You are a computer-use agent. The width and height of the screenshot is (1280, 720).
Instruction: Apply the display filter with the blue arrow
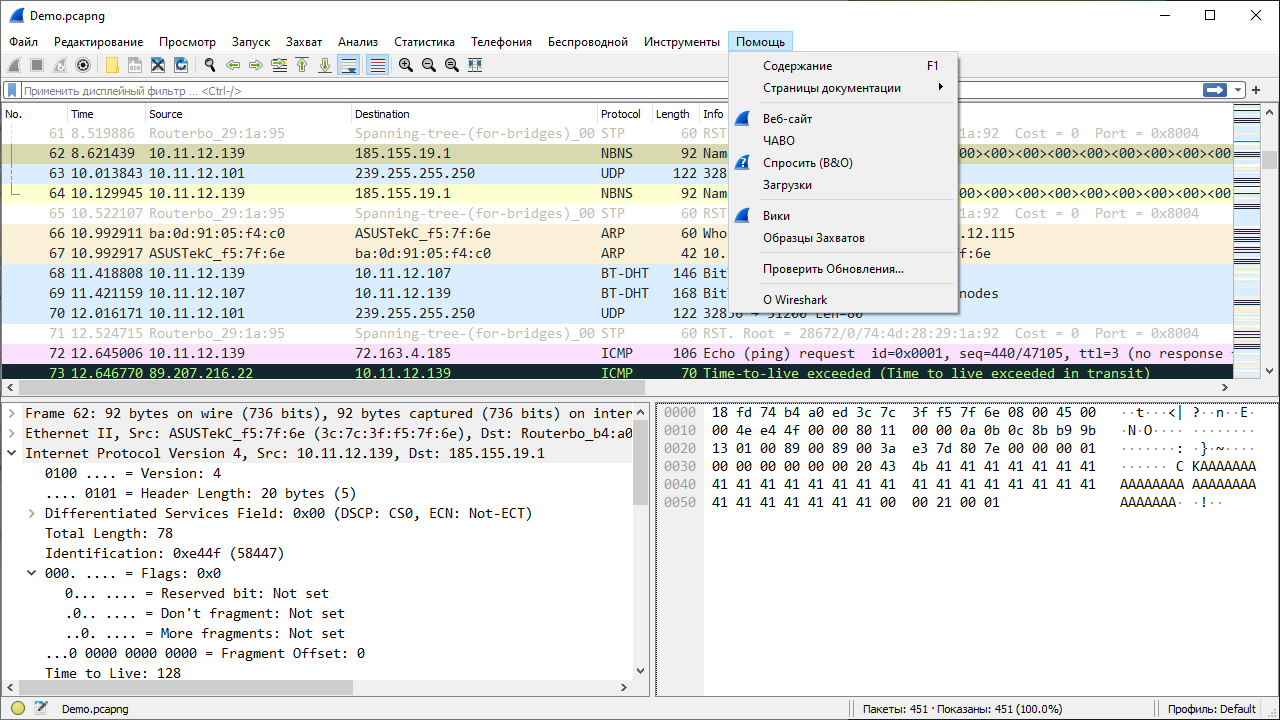[1215, 90]
